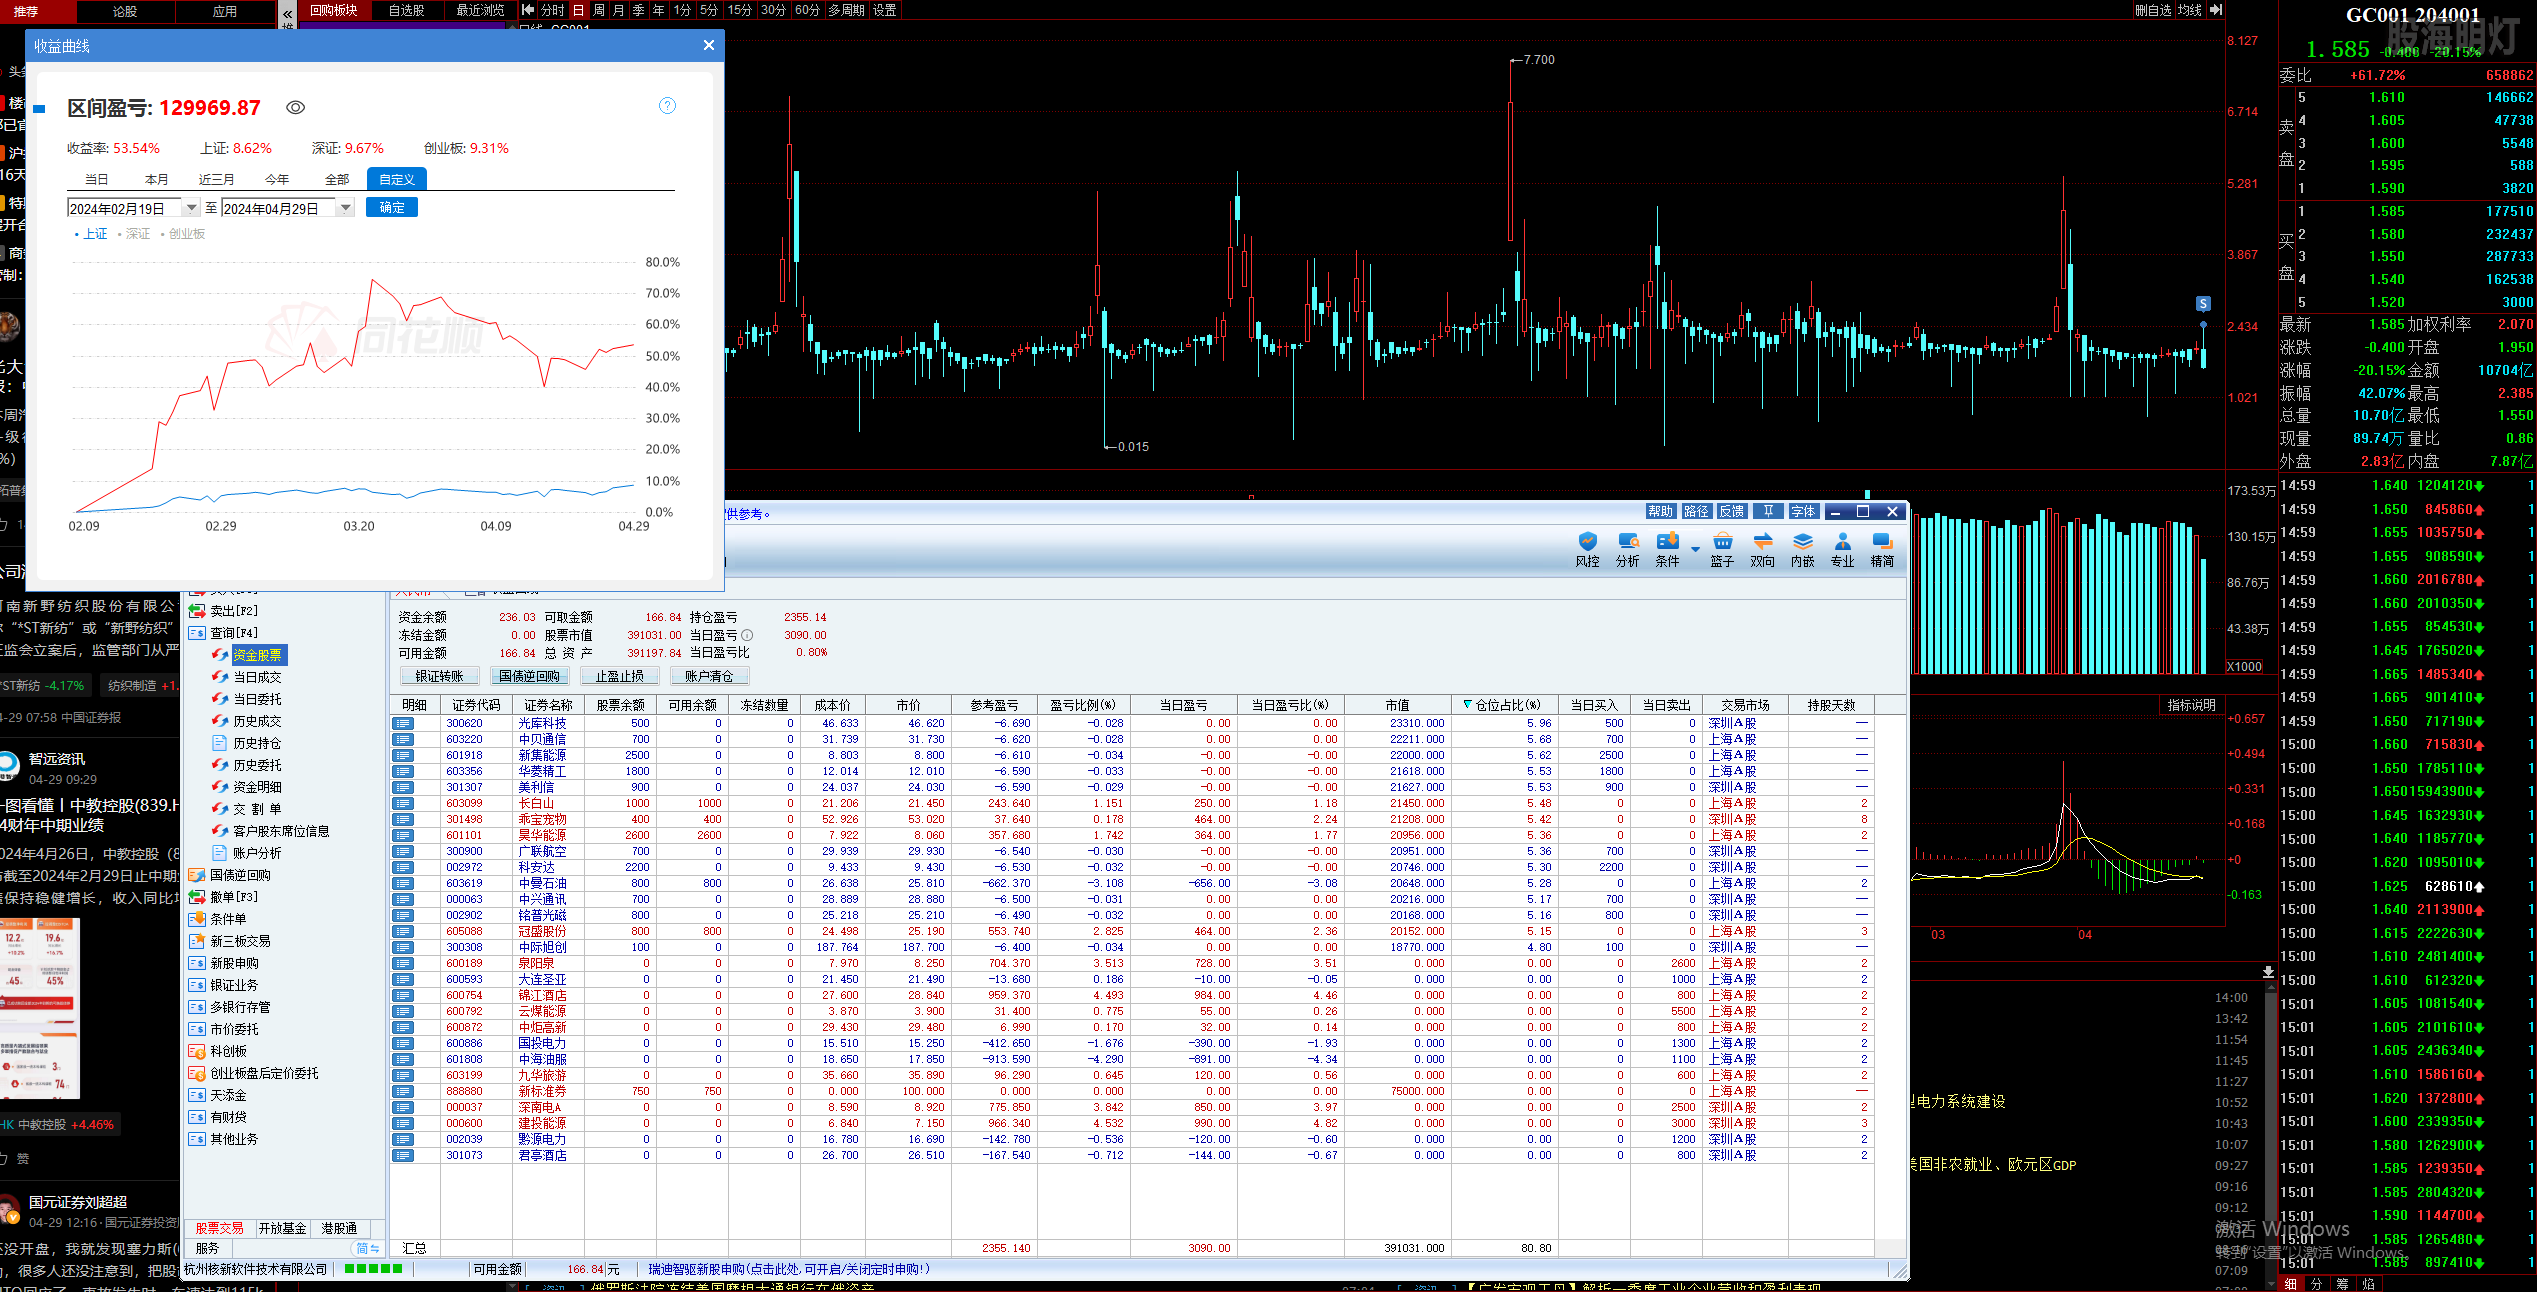Toggle 深证 benchmark line in chart legend
Screen dimensions: 2537x1292
pyautogui.click(x=133, y=233)
